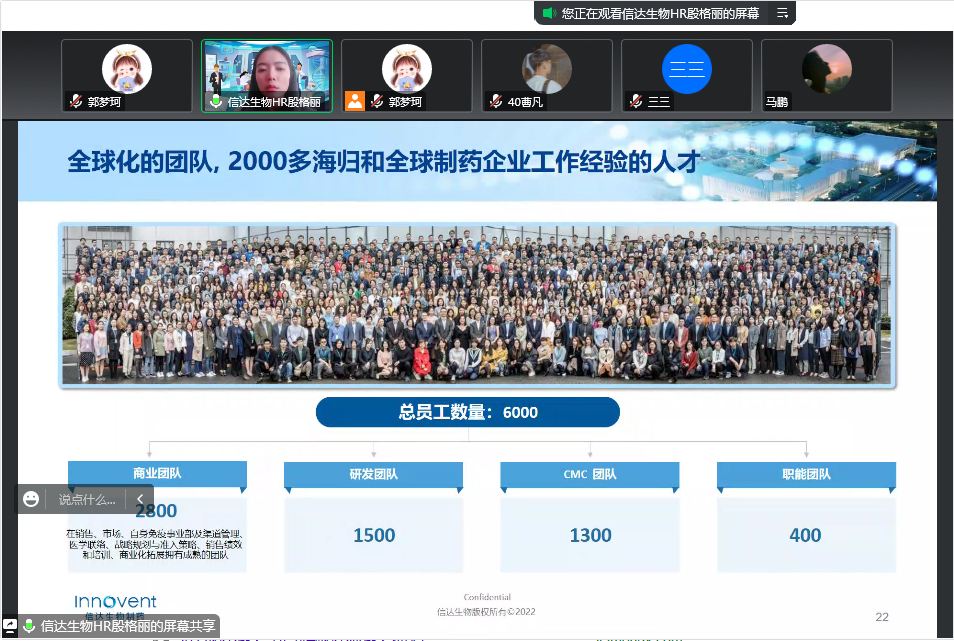Click the muted mic icon beside 三三
Image resolution: width=954 pixels, height=641 pixels.
(x=636, y=101)
